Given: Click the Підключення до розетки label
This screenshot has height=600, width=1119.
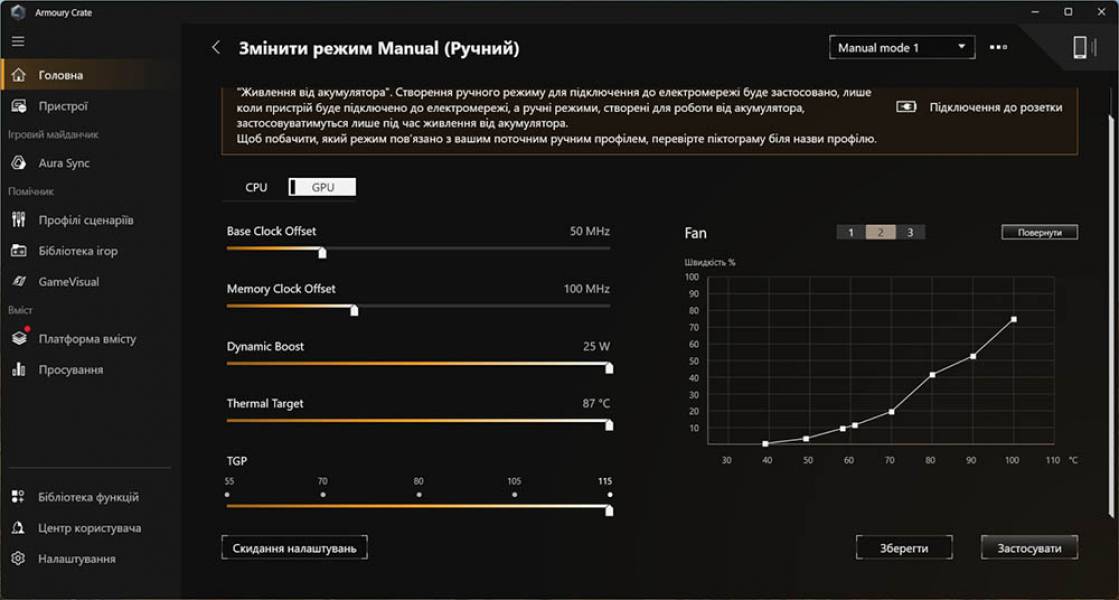Looking at the screenshot, I should pos(996,107).
